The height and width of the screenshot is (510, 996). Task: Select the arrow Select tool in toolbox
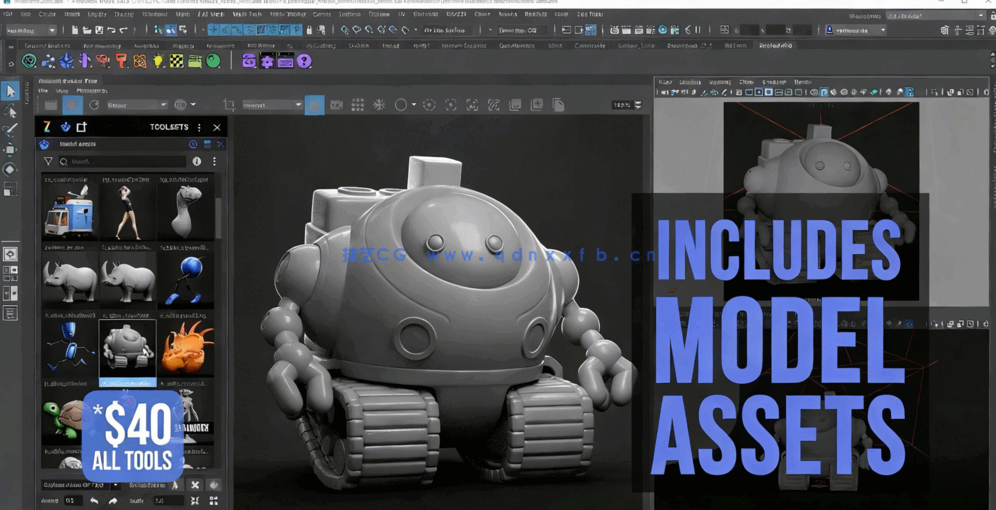click(11, 91)
